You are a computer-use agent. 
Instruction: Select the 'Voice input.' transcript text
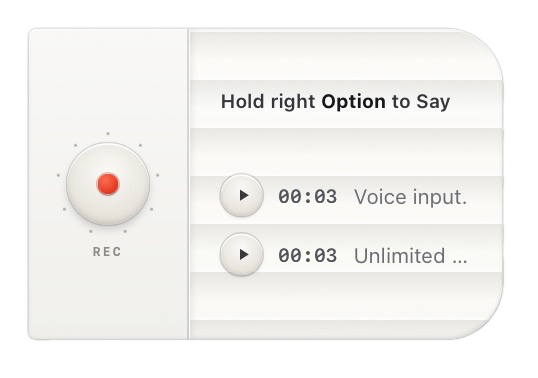click(x=410, y=198)
